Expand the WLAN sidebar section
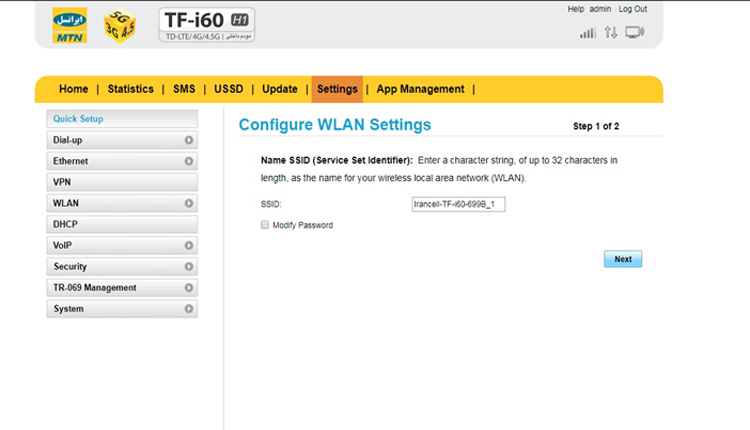The width and height of the screenshot is (750, 430). (x=122, y=203)
